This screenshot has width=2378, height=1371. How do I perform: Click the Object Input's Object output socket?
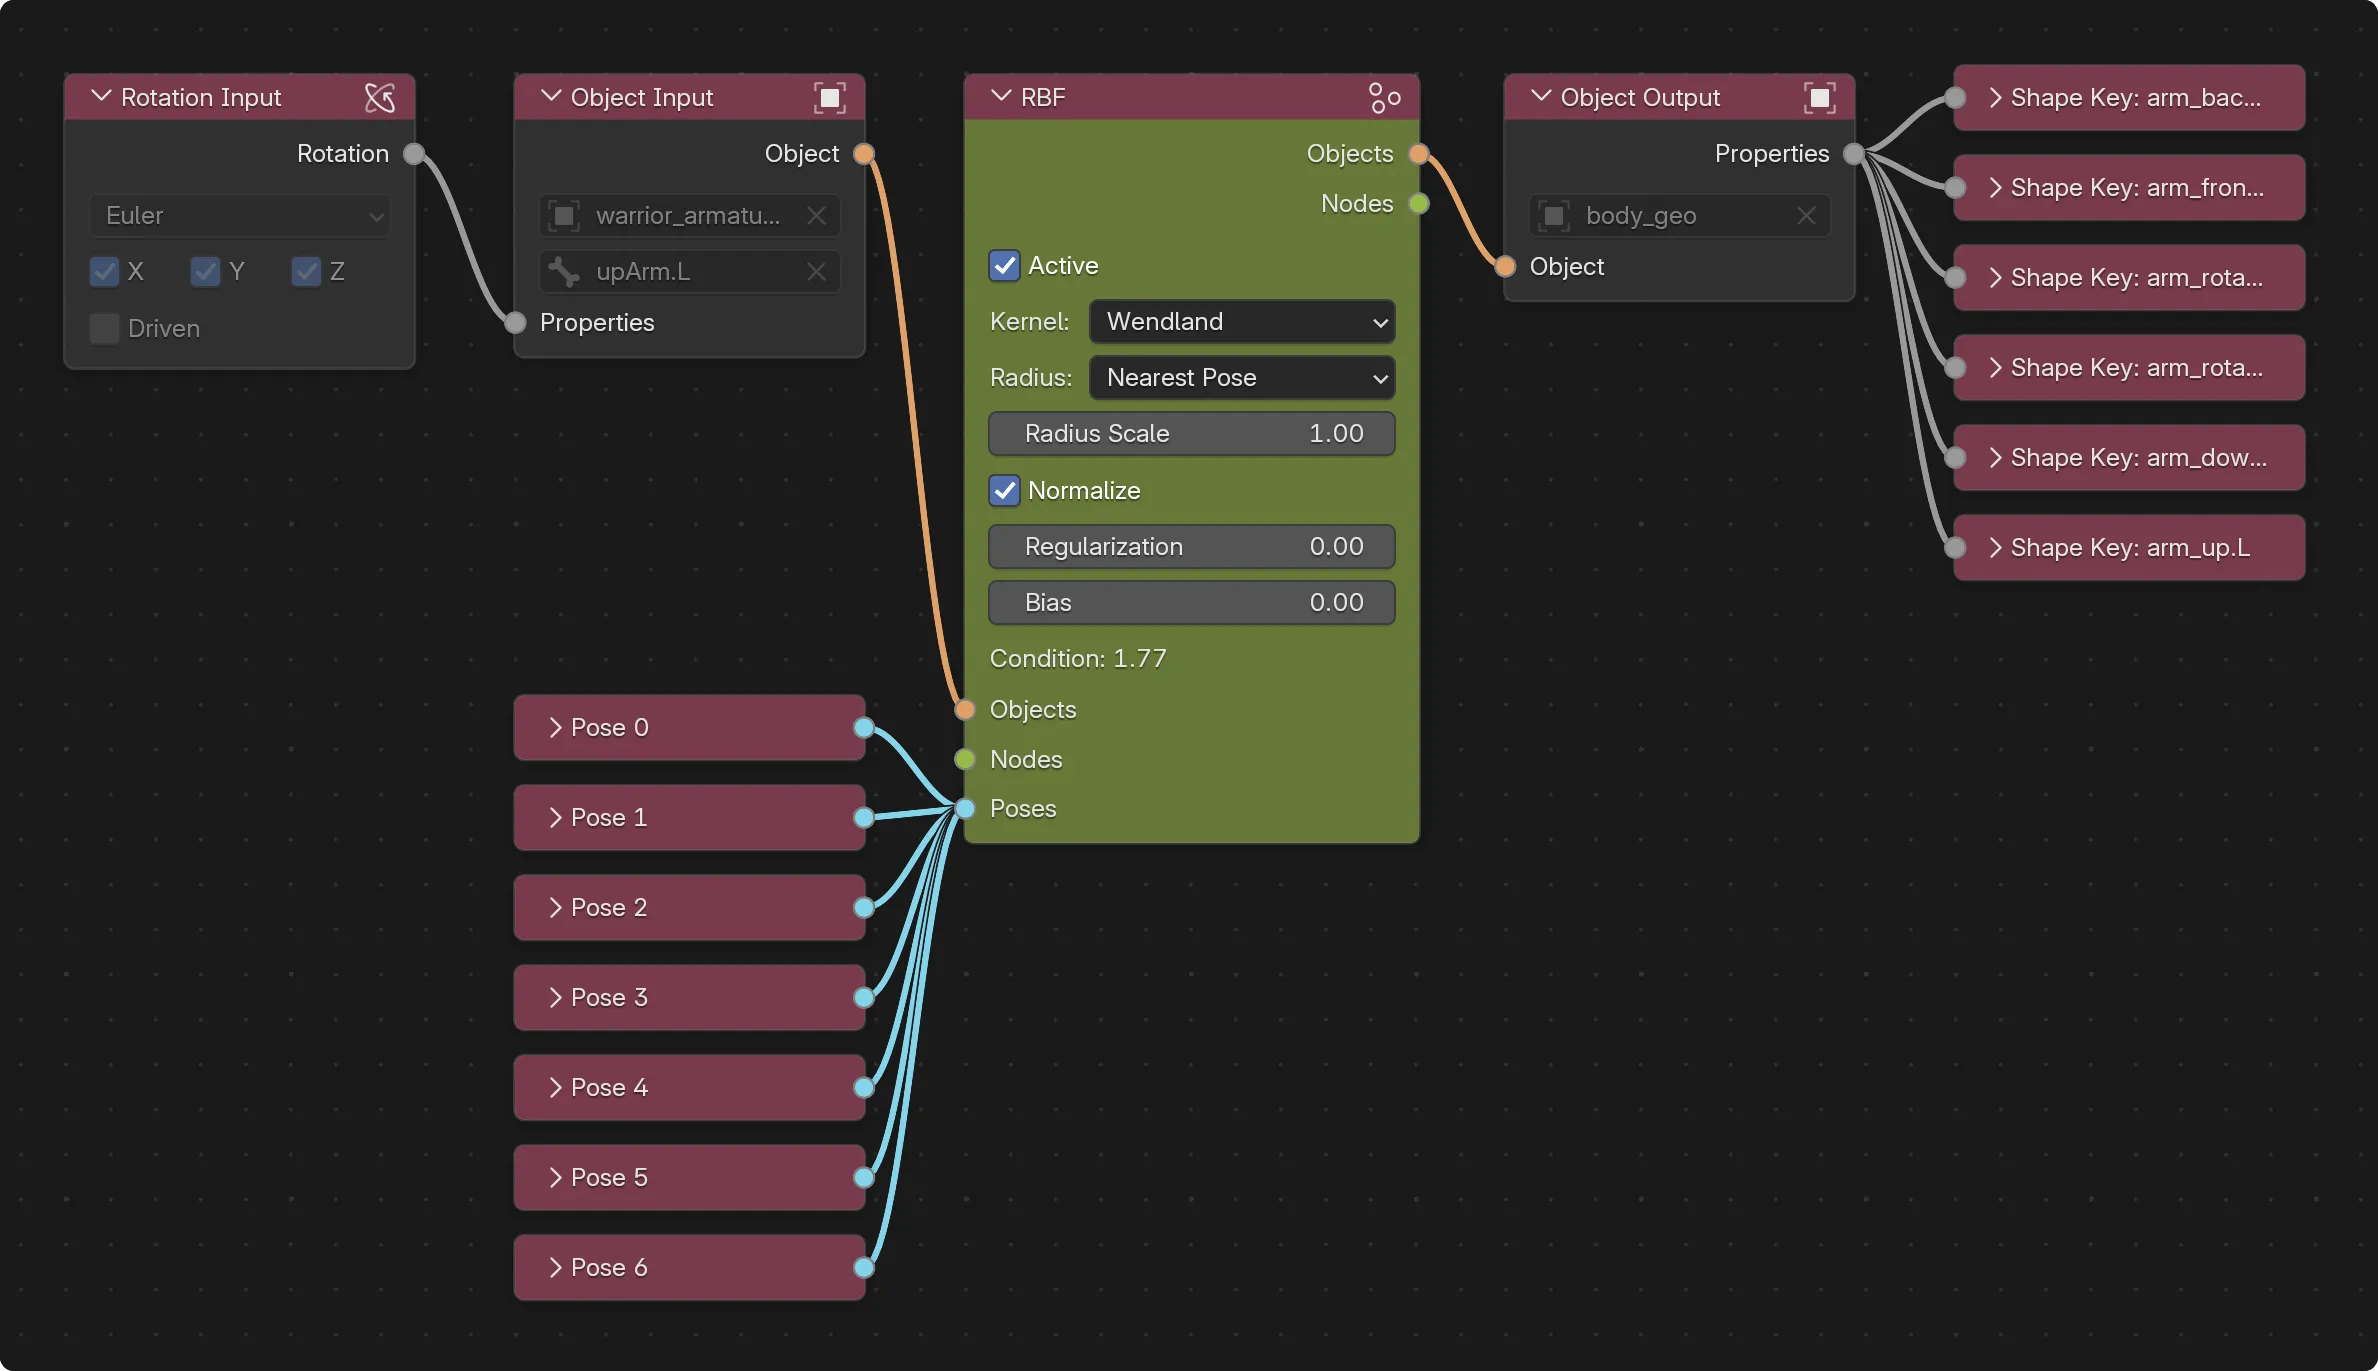[864, 153]
